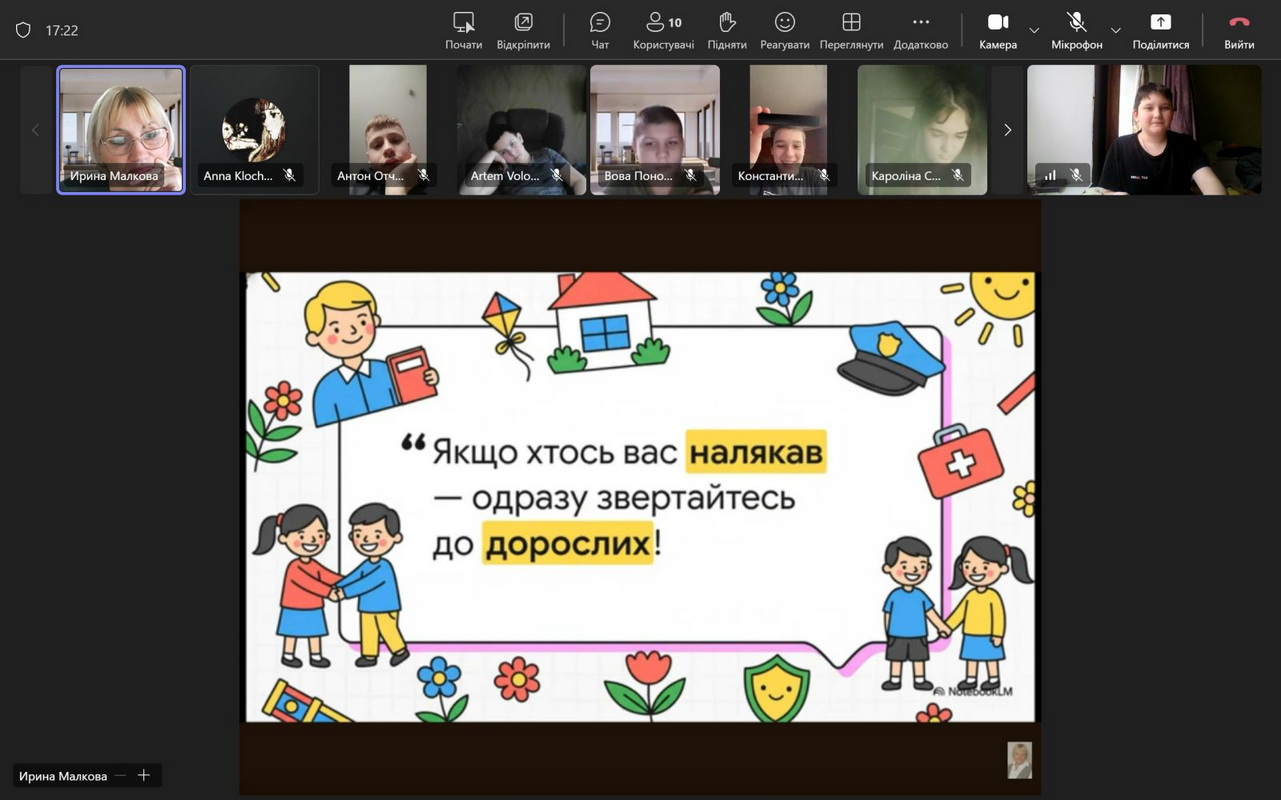Viewport: 1281px width, 800px height.
Task: Expand the camera options dropdown arrow
Action: click(1034, 30)
